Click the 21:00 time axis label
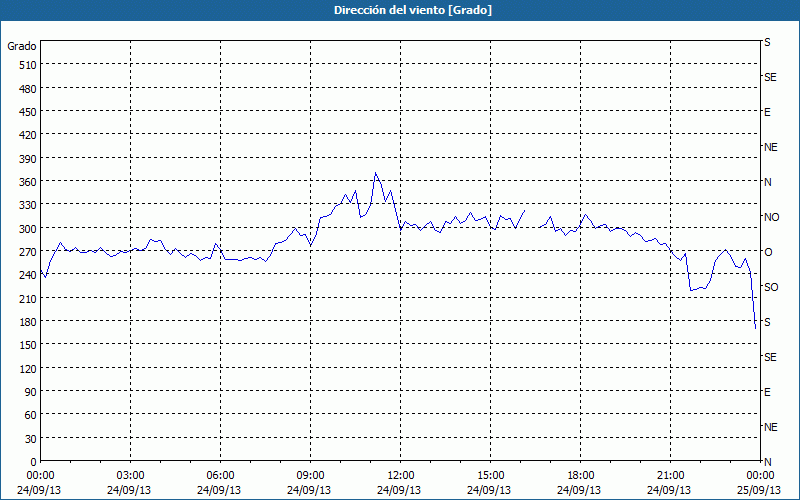Viewport: 800px width, 500px height. pos(670,476)
